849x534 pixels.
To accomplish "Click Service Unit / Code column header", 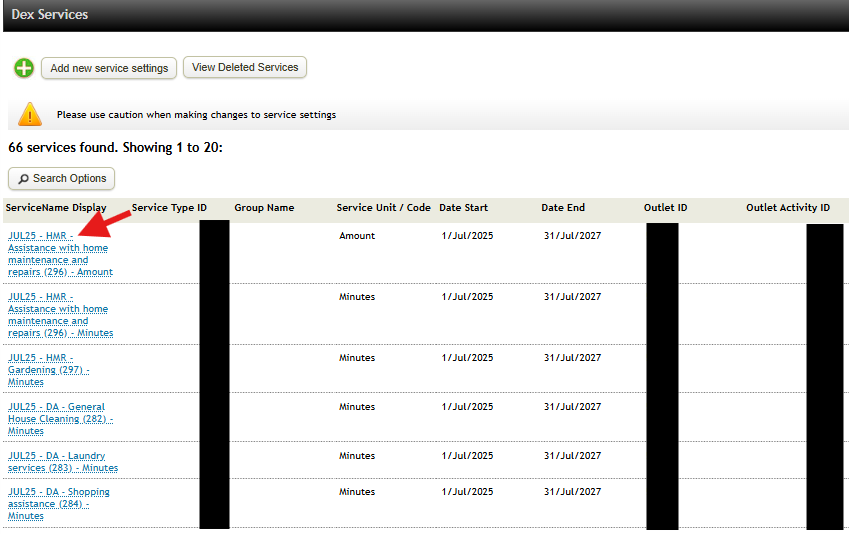I will pyautogui.click(x=383, y=207).
